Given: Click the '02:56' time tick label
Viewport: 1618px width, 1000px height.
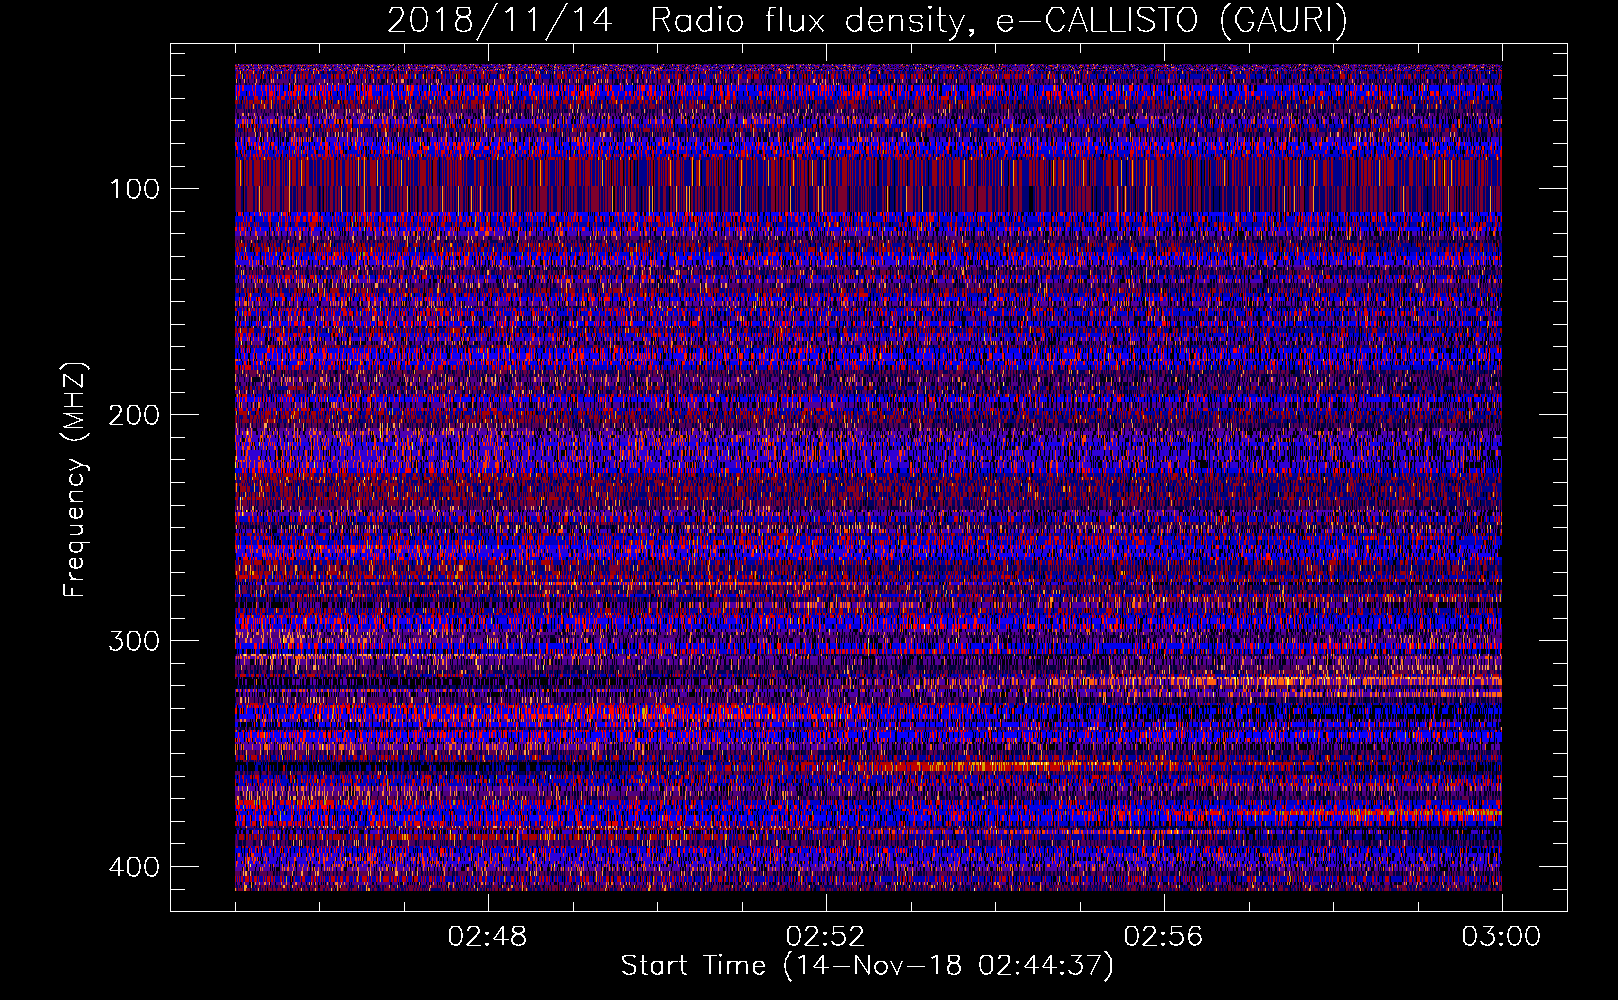Looking at the screenshot, I should tap(1164, 937).
